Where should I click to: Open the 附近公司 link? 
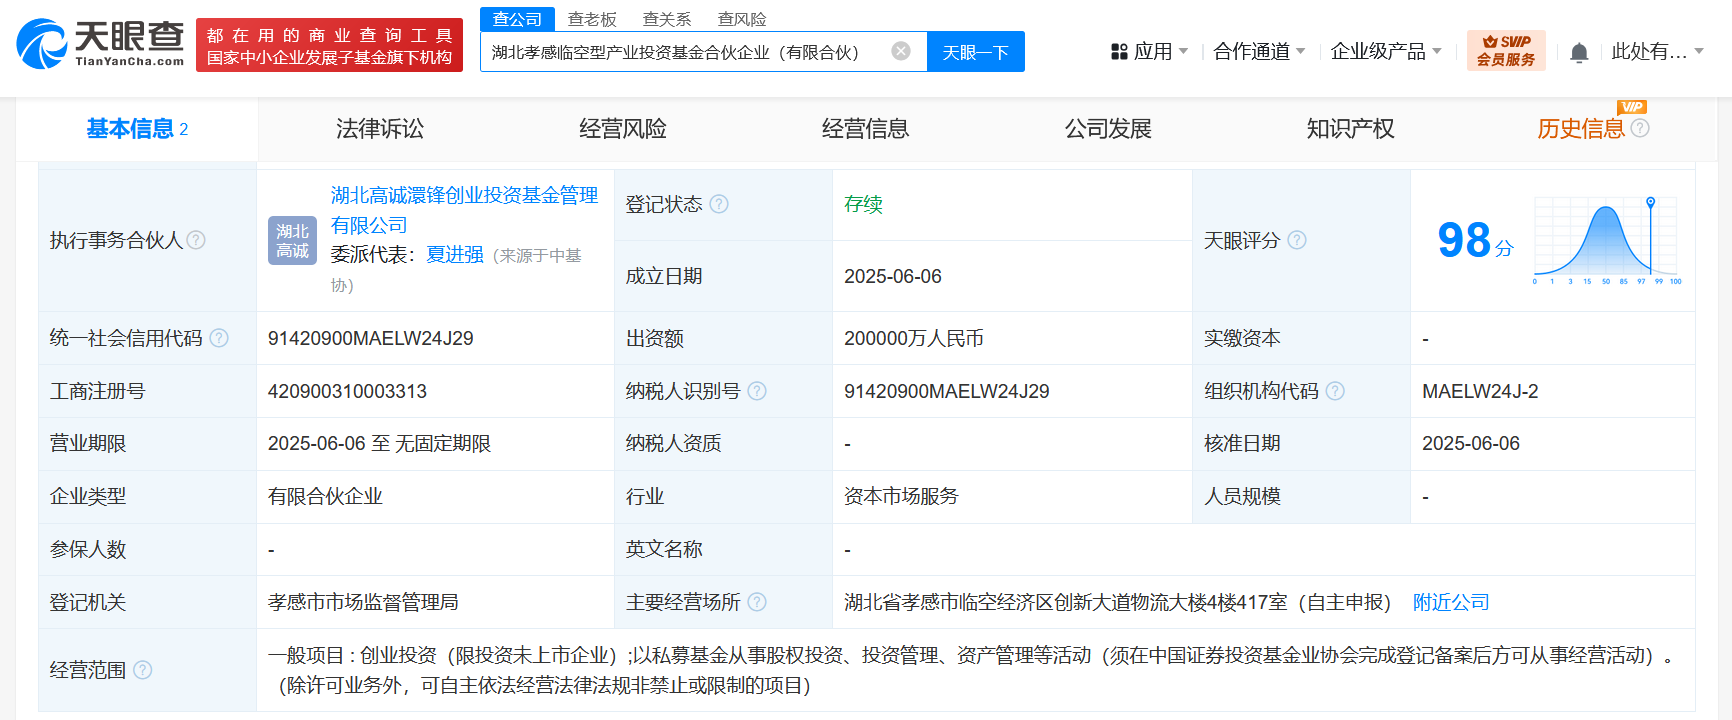tap(1451, 602)
